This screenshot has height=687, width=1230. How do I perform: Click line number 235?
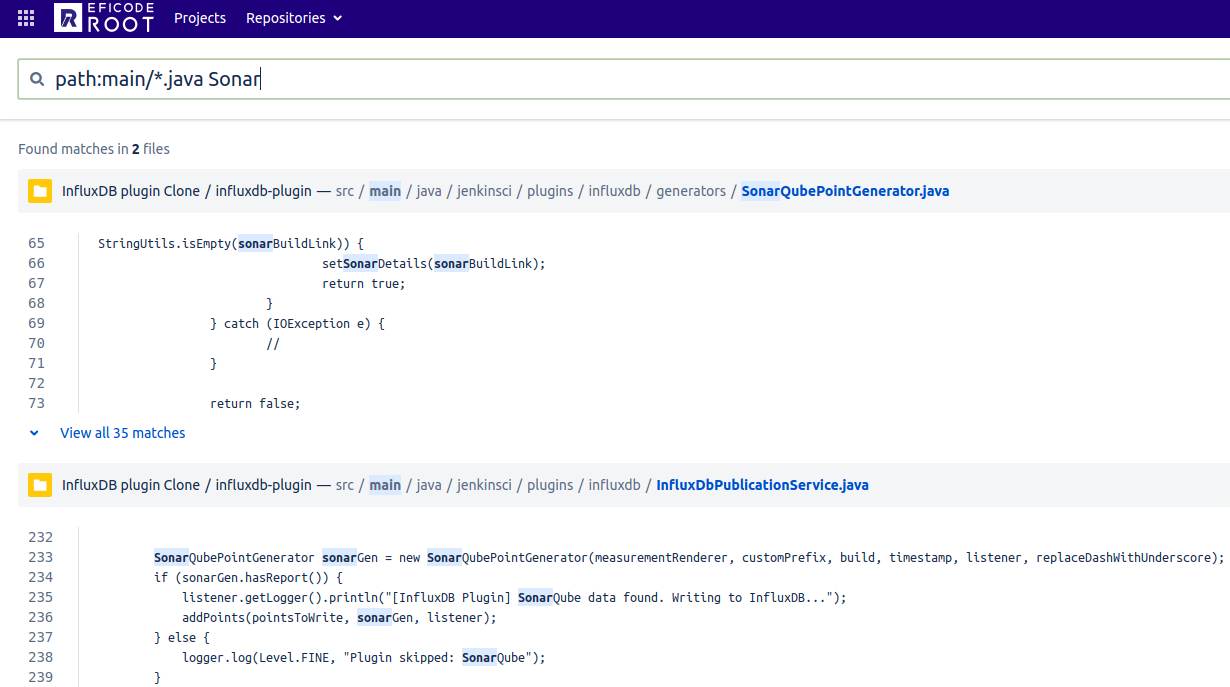tap(41, 597)
